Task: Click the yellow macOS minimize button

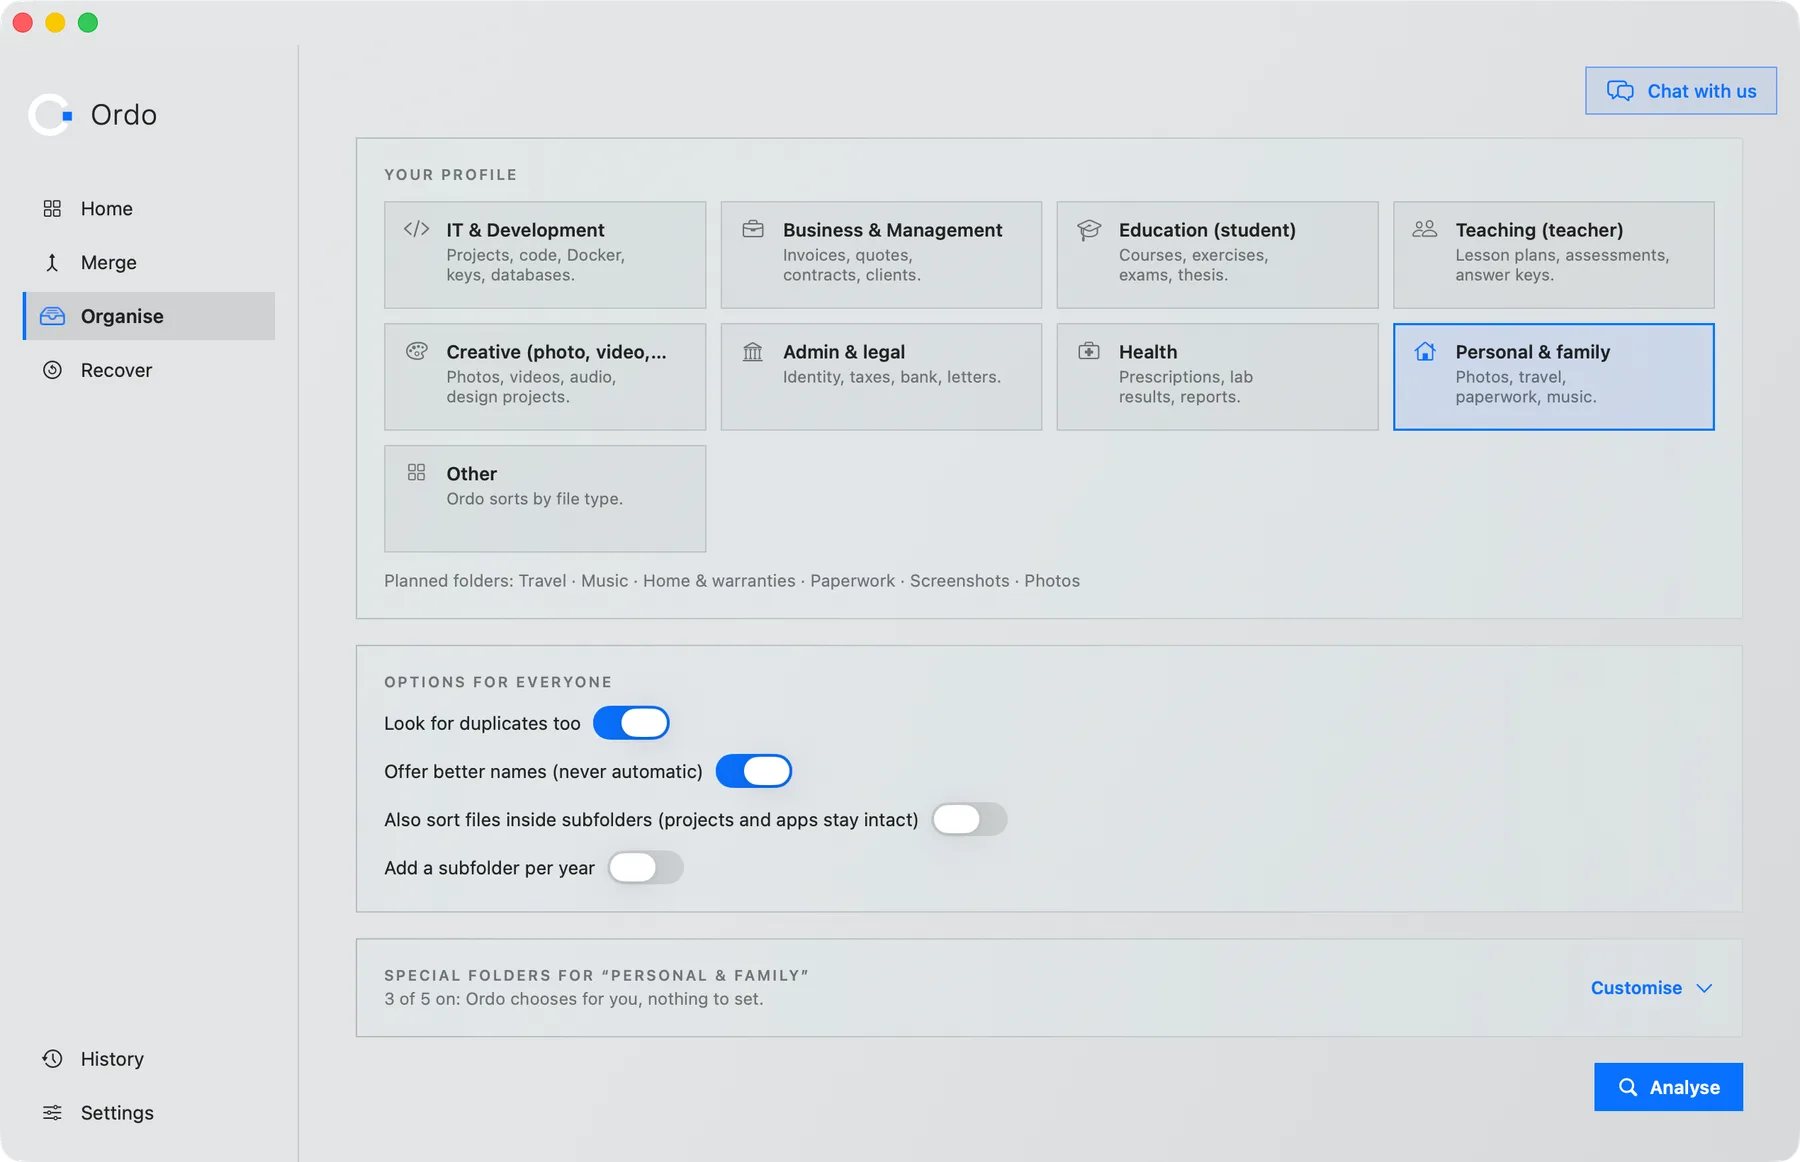Action: (x=55, y=22)
